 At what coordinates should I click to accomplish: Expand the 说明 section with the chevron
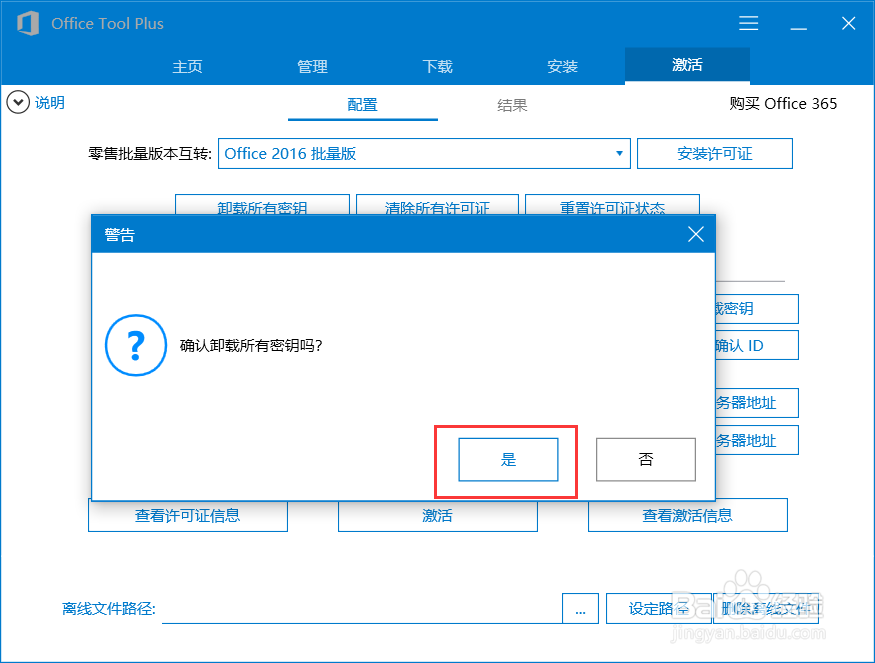tap(18, 102)
